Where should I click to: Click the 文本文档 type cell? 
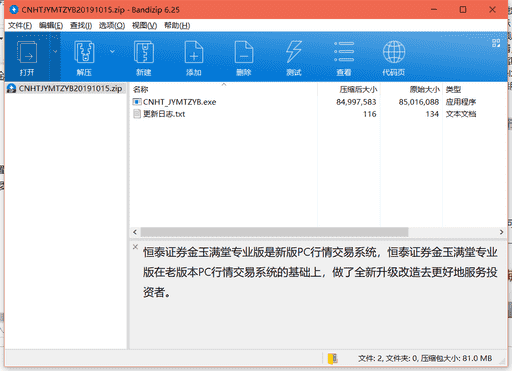tap(461, 114)
